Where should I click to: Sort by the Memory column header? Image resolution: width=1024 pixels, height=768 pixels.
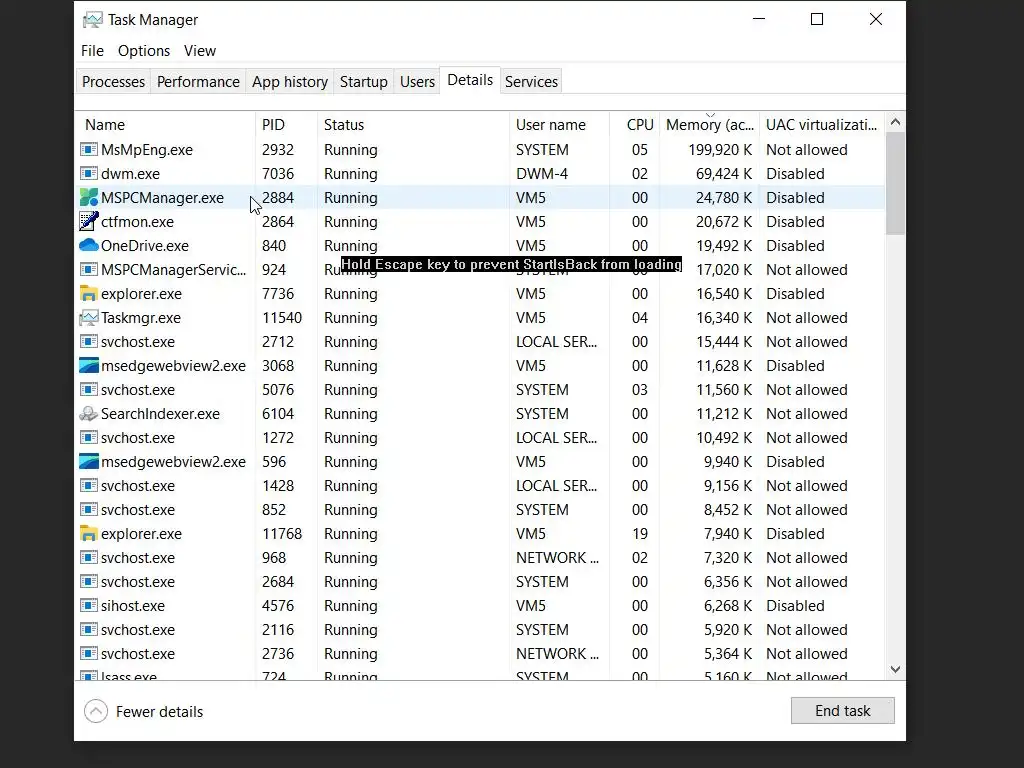(709, 125)
